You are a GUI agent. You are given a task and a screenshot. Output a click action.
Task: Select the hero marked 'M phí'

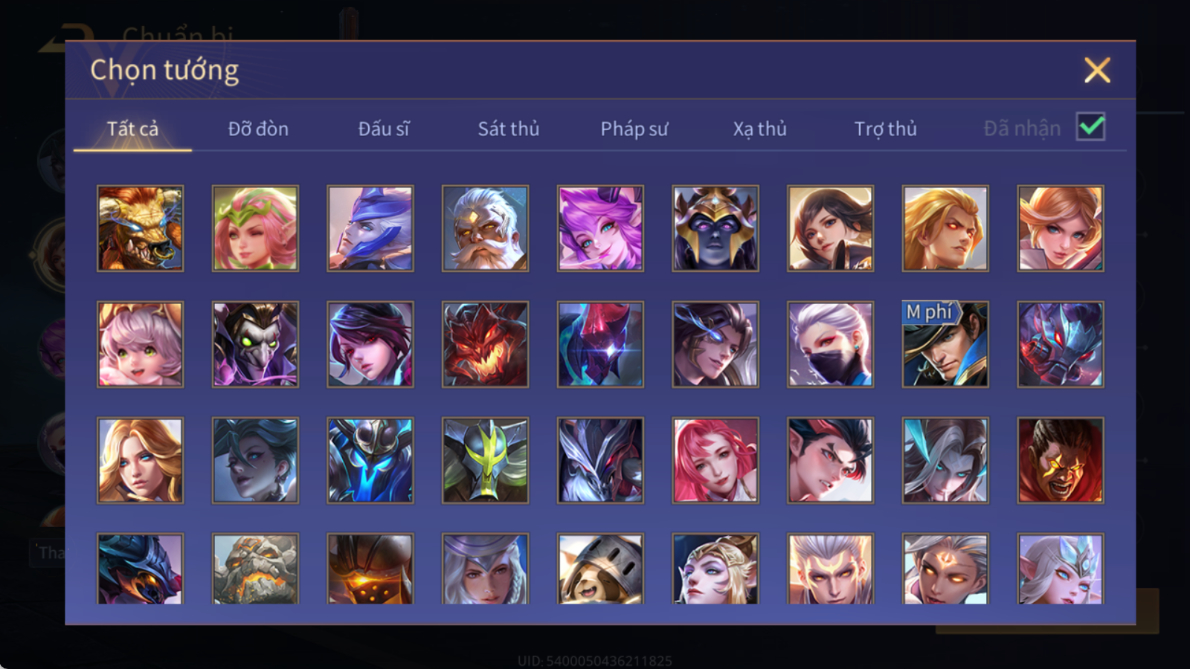tap(945, 344)
